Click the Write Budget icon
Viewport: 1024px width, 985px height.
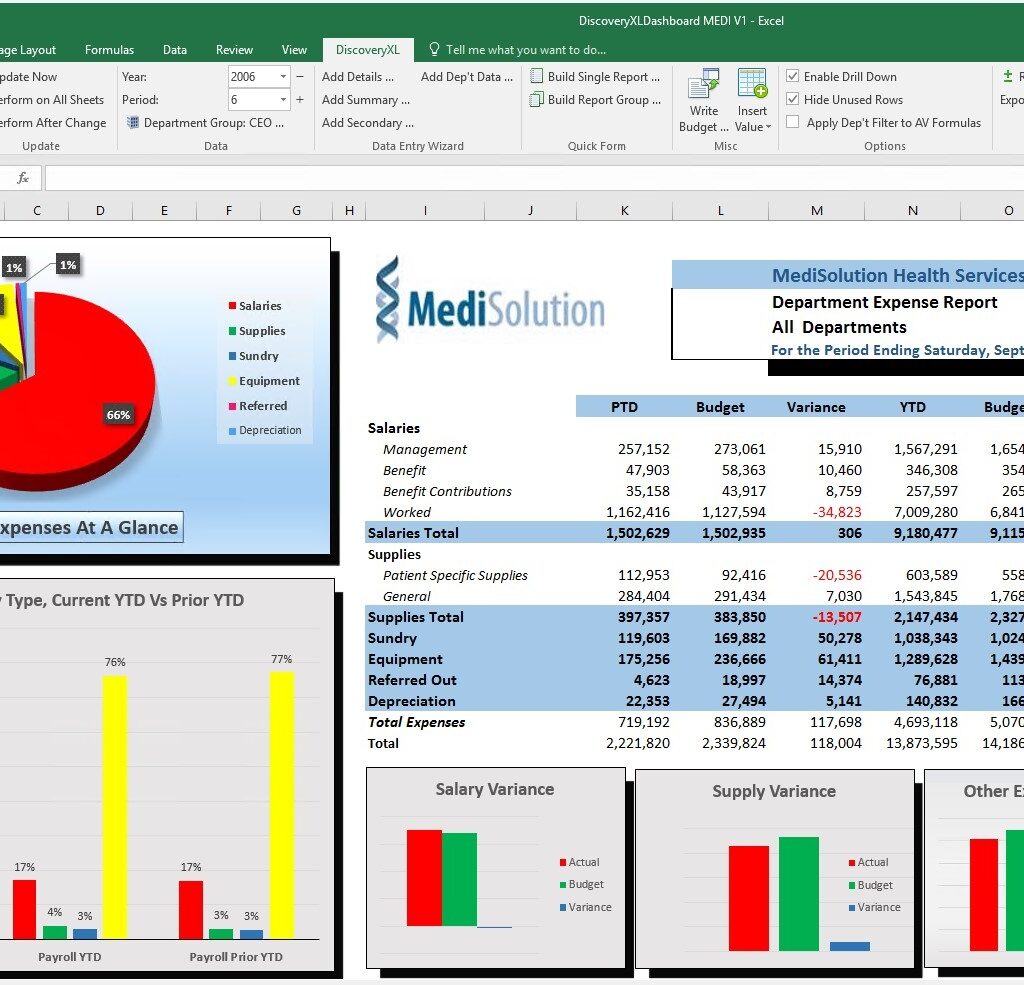pyautogui.click(x=704, y=84)
